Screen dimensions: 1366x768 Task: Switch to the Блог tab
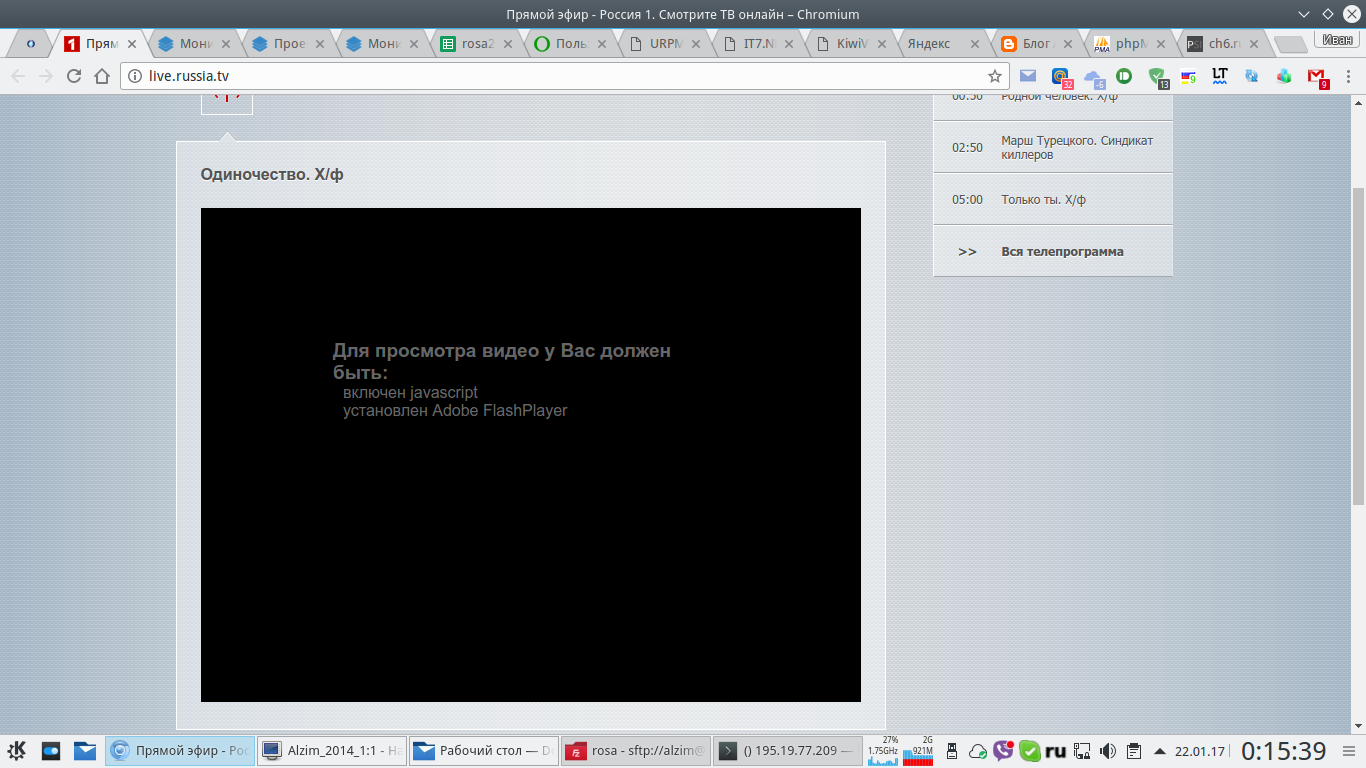tap(1038, 44)
